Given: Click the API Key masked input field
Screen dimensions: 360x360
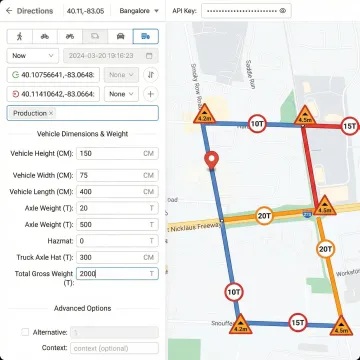Looking at the screenshot, I should [x=246, y=11].
